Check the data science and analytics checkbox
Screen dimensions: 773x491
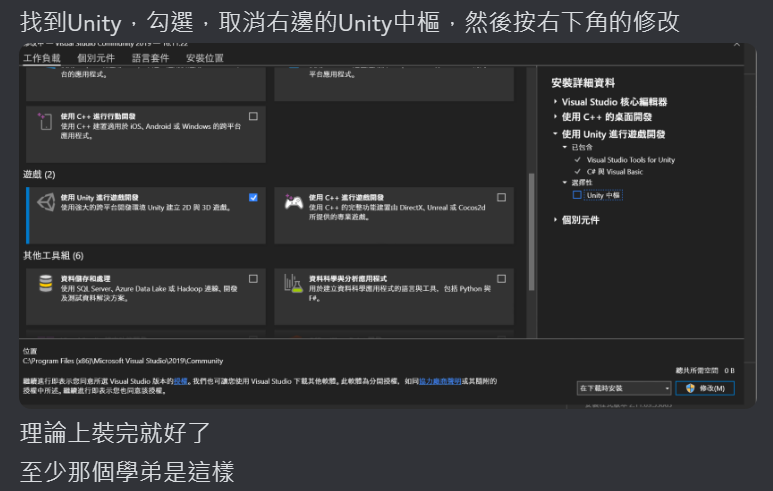tap(501, 279)
